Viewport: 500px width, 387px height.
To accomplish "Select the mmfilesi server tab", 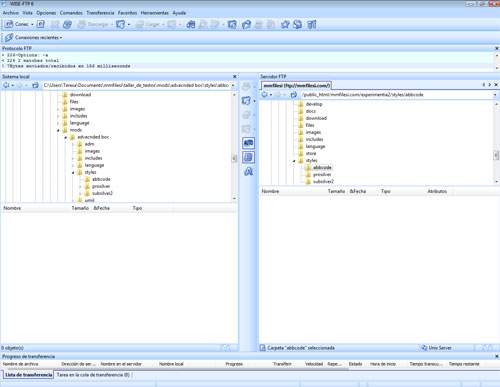I will tap(296, 85).
